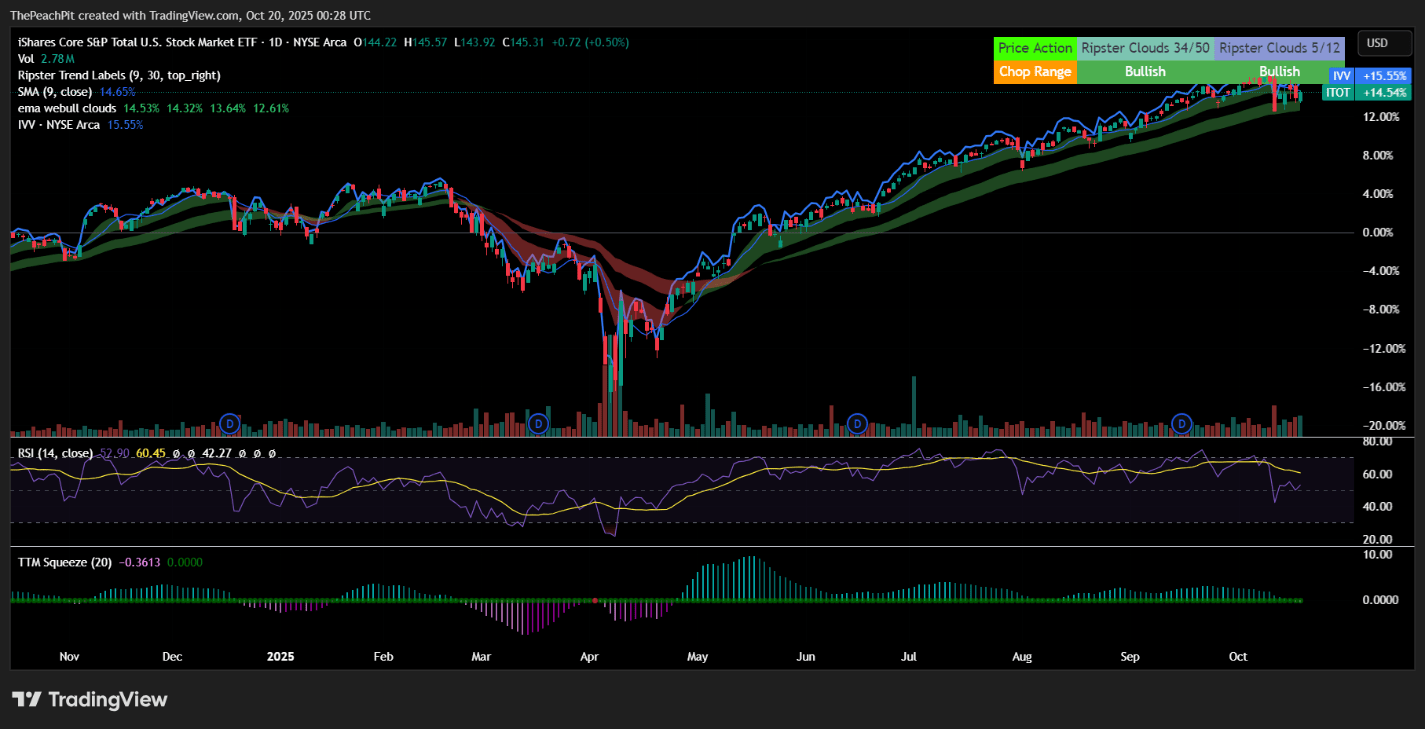Click the TradingView logo at bottom left
Image resolution: width=1425 pixels, height=729 pixels.
tap(90, 699)
